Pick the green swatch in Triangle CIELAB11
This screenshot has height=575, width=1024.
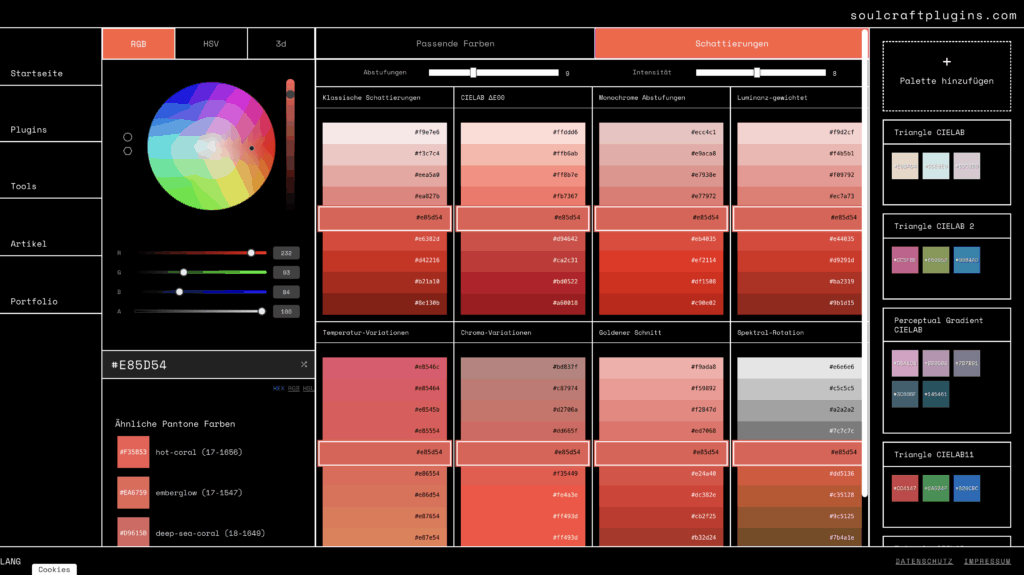click(936, 488)
